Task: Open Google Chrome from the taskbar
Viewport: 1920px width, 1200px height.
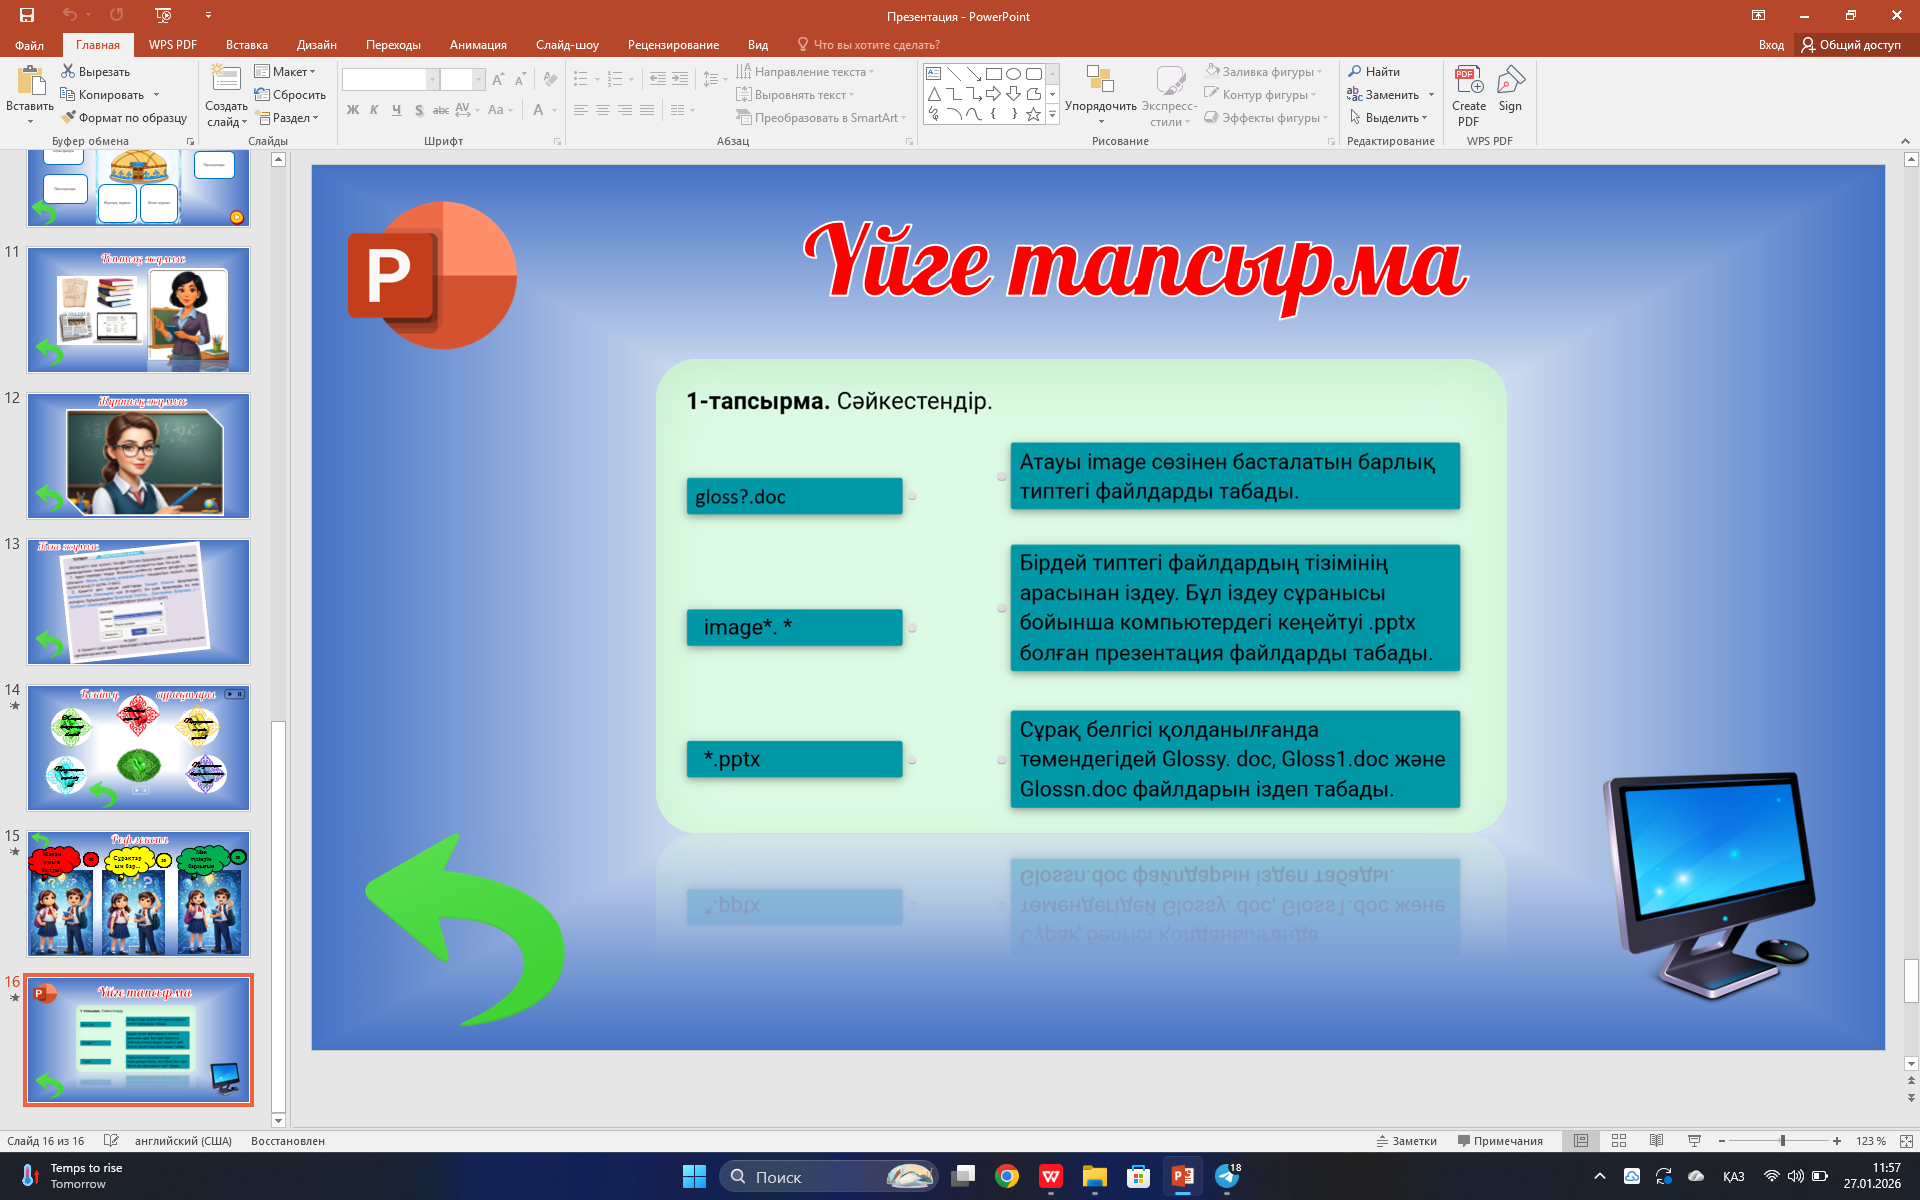Action: [x=1007, y=1176]
